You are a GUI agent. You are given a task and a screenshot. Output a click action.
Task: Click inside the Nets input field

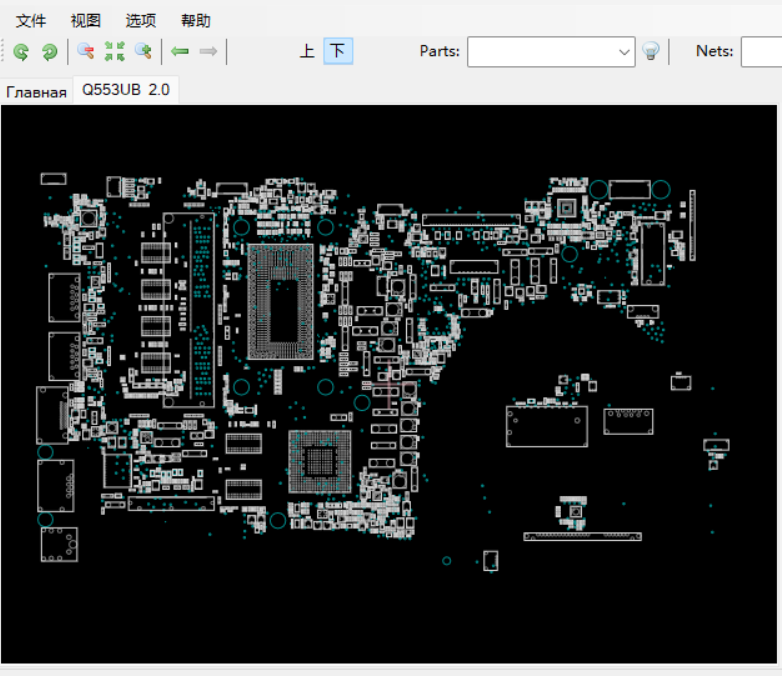[x=760, y=52]
